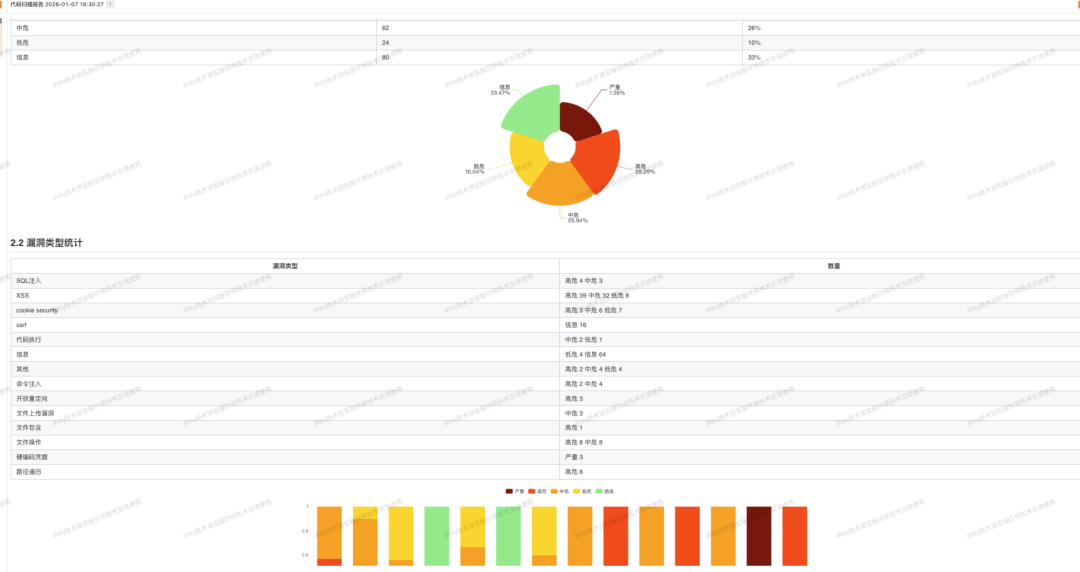Click the count cell 高危 39 中危 32 低危 8

click(820, 296)
